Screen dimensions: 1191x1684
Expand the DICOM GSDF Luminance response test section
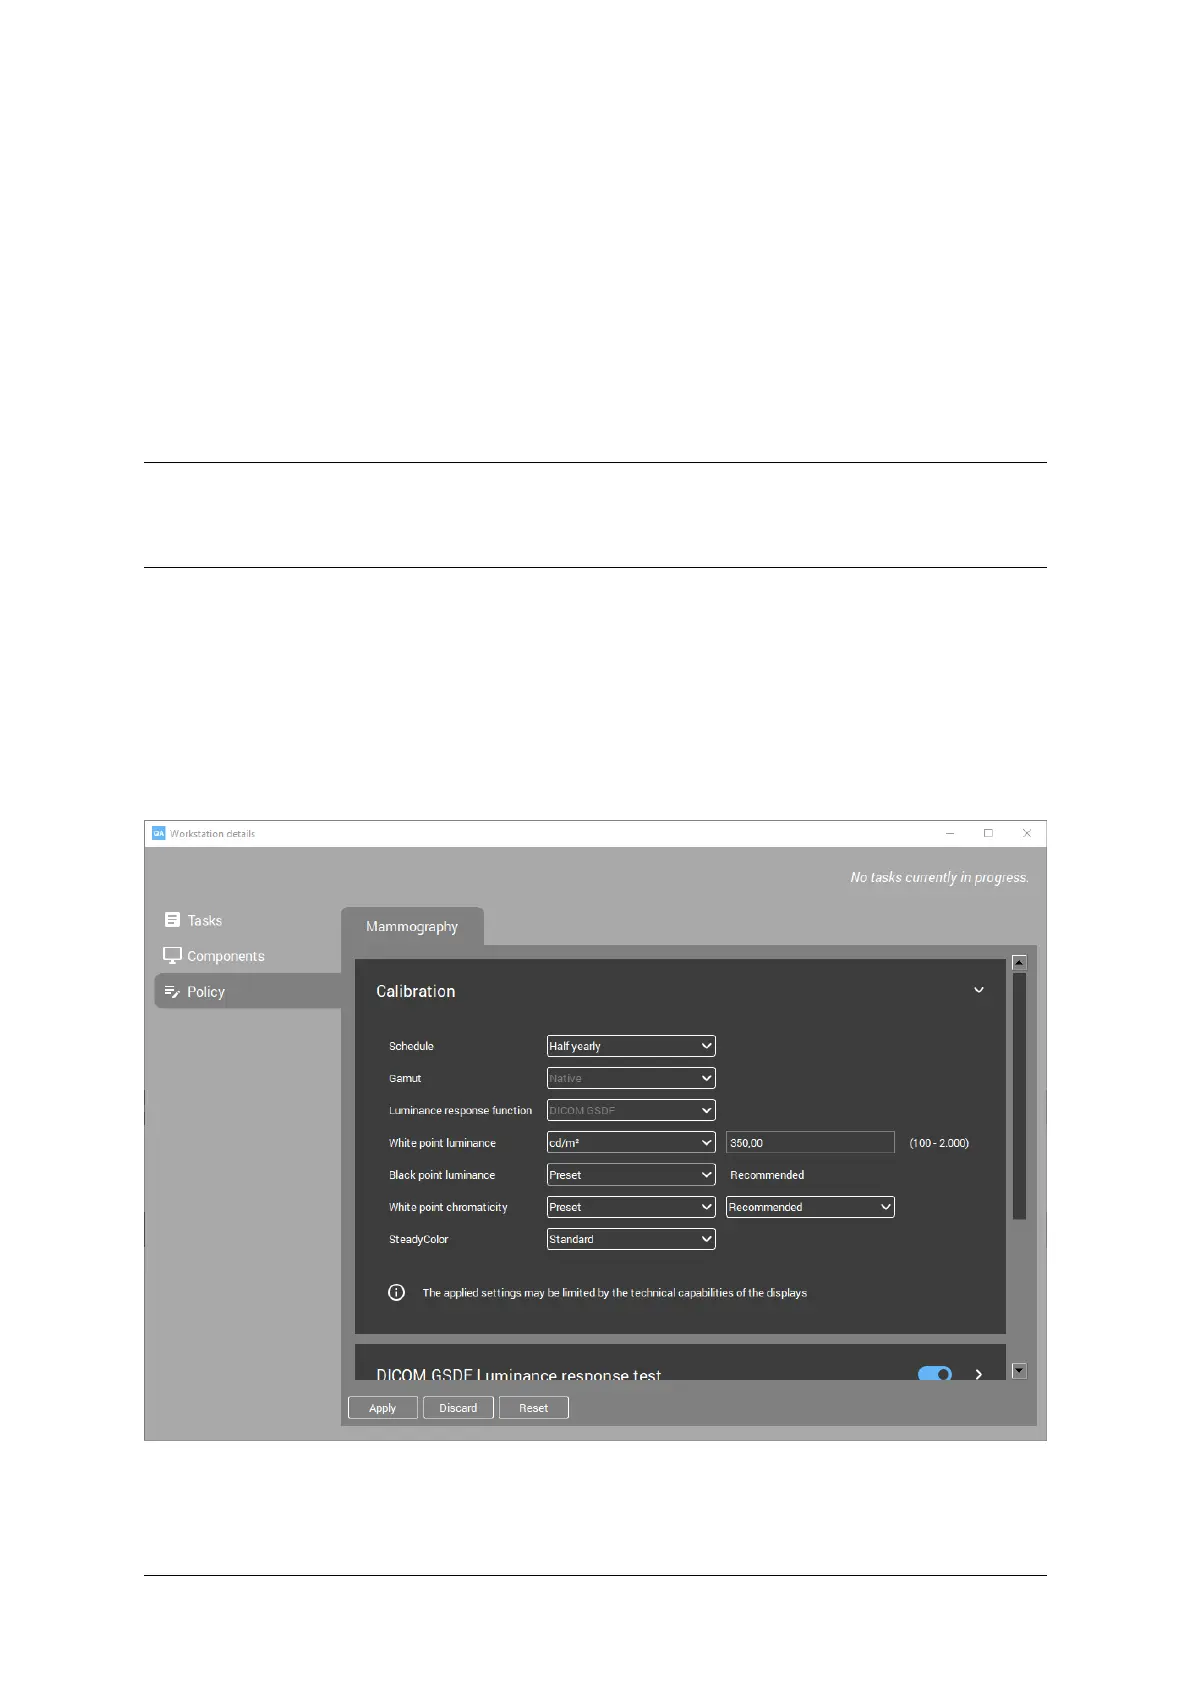coord(979,1374)
